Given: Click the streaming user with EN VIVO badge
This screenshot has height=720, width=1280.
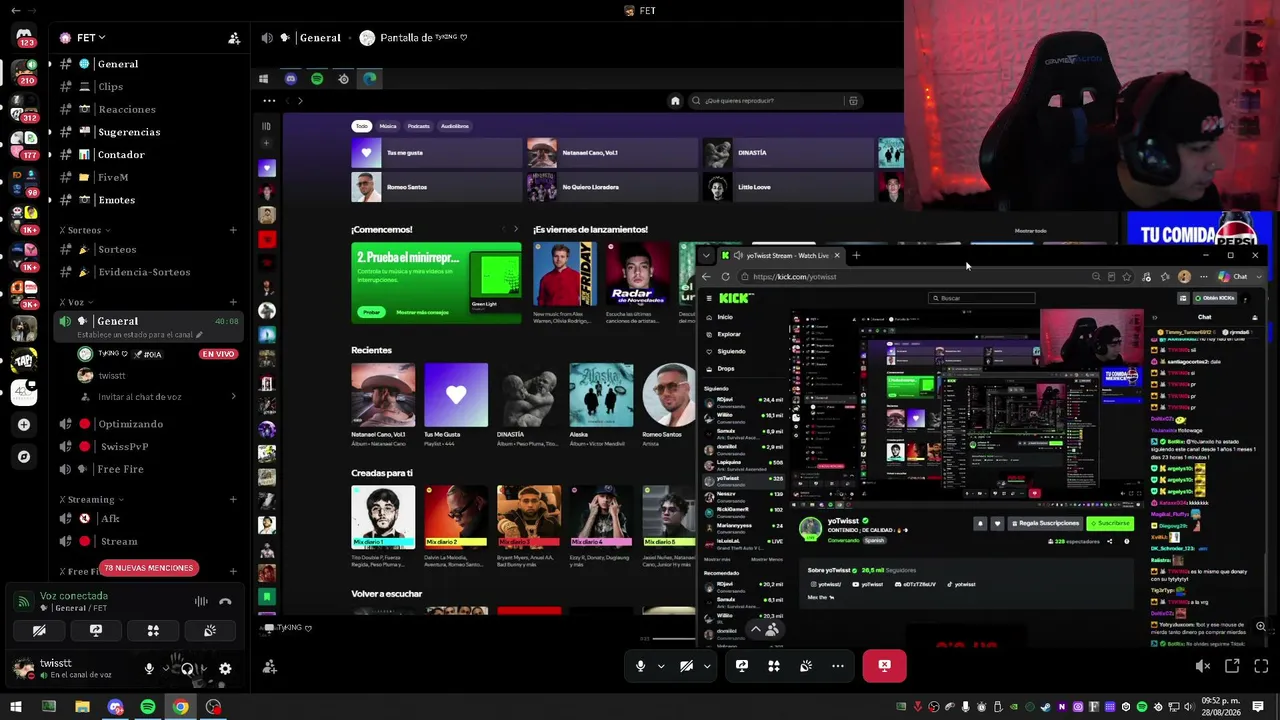Looking at the screenshot, I should point(158,354).
